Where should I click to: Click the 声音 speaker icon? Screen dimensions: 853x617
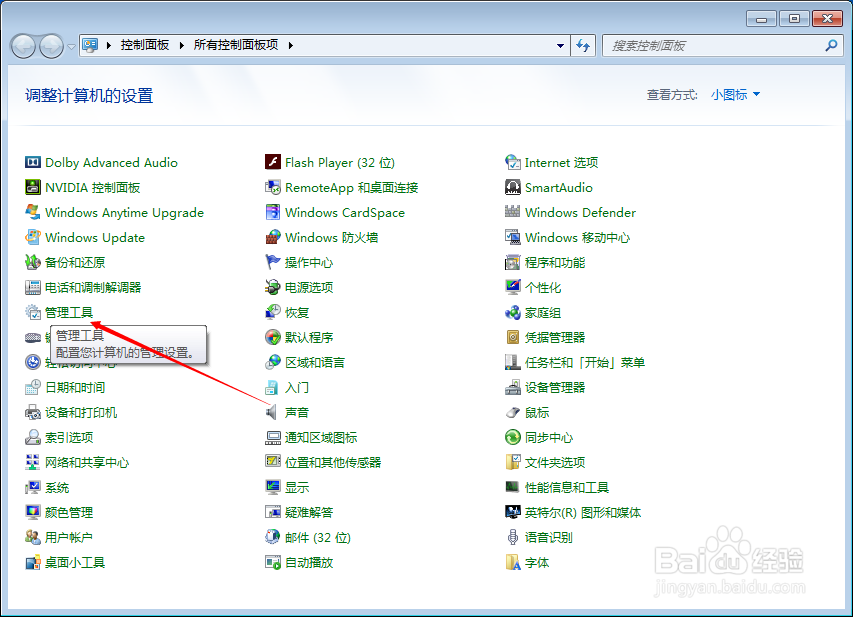[271, 412]
